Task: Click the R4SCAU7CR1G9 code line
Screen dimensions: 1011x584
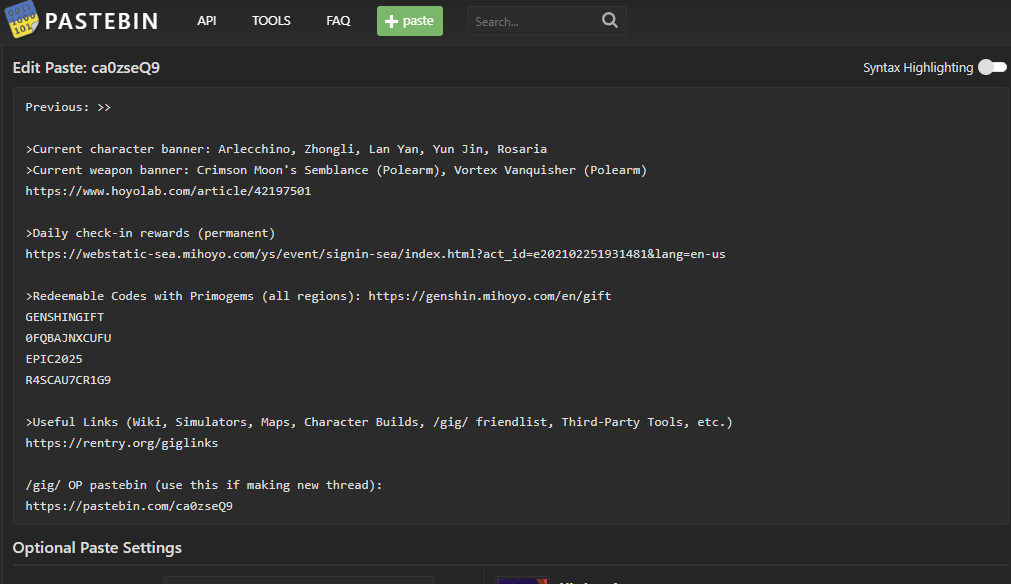Action: tap(68, 380)
